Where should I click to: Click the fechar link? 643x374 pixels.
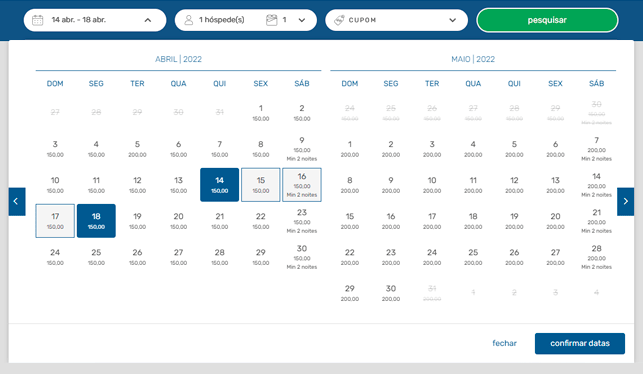[504, 343]
